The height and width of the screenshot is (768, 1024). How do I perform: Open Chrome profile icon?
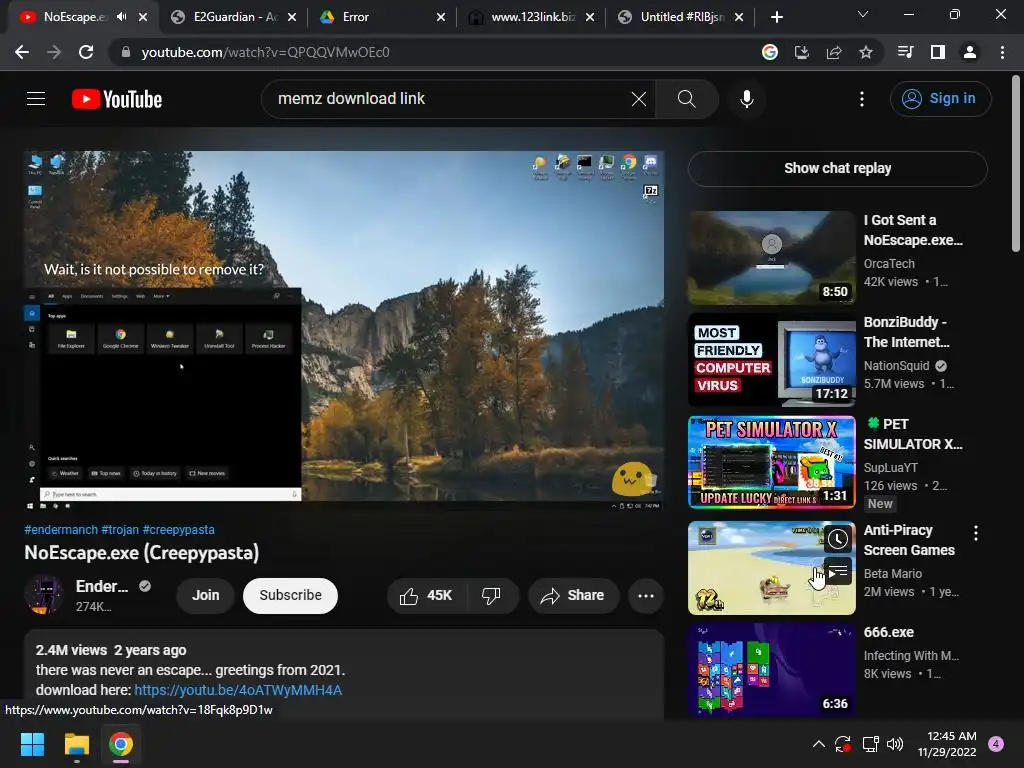click(x=970, y=52)
